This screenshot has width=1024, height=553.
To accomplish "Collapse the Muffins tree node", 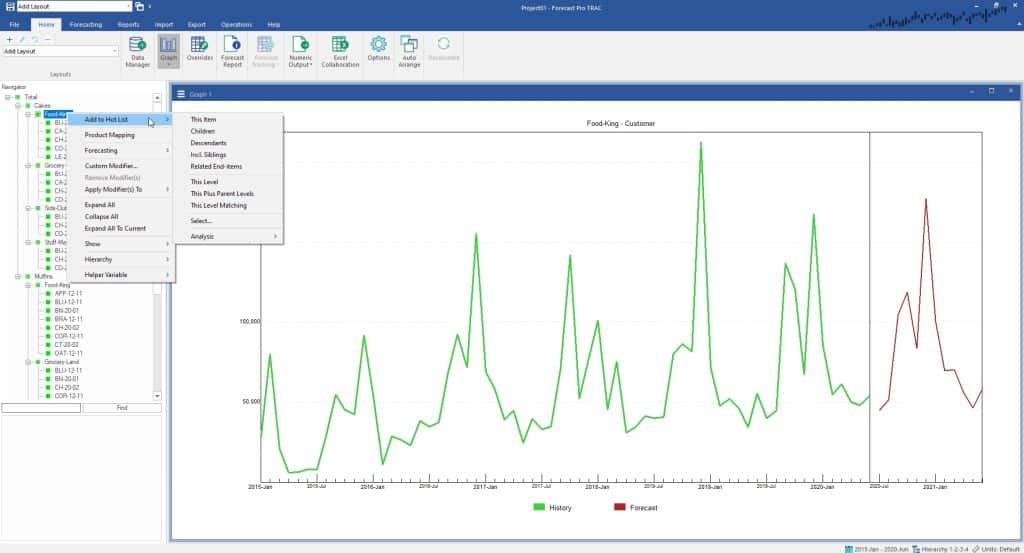I will (x=17, y=277).
